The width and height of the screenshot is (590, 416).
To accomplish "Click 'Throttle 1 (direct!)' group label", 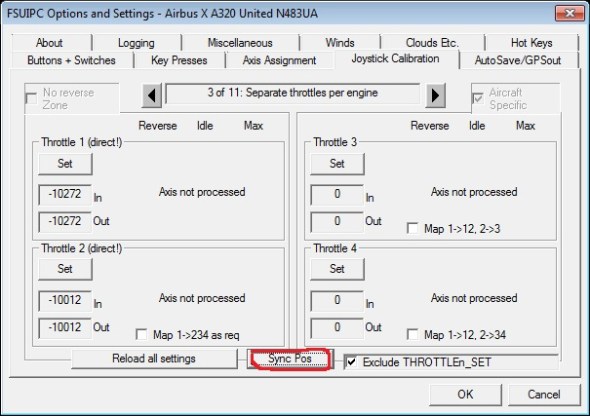I will pyautogui.click(x=82, y=142).
